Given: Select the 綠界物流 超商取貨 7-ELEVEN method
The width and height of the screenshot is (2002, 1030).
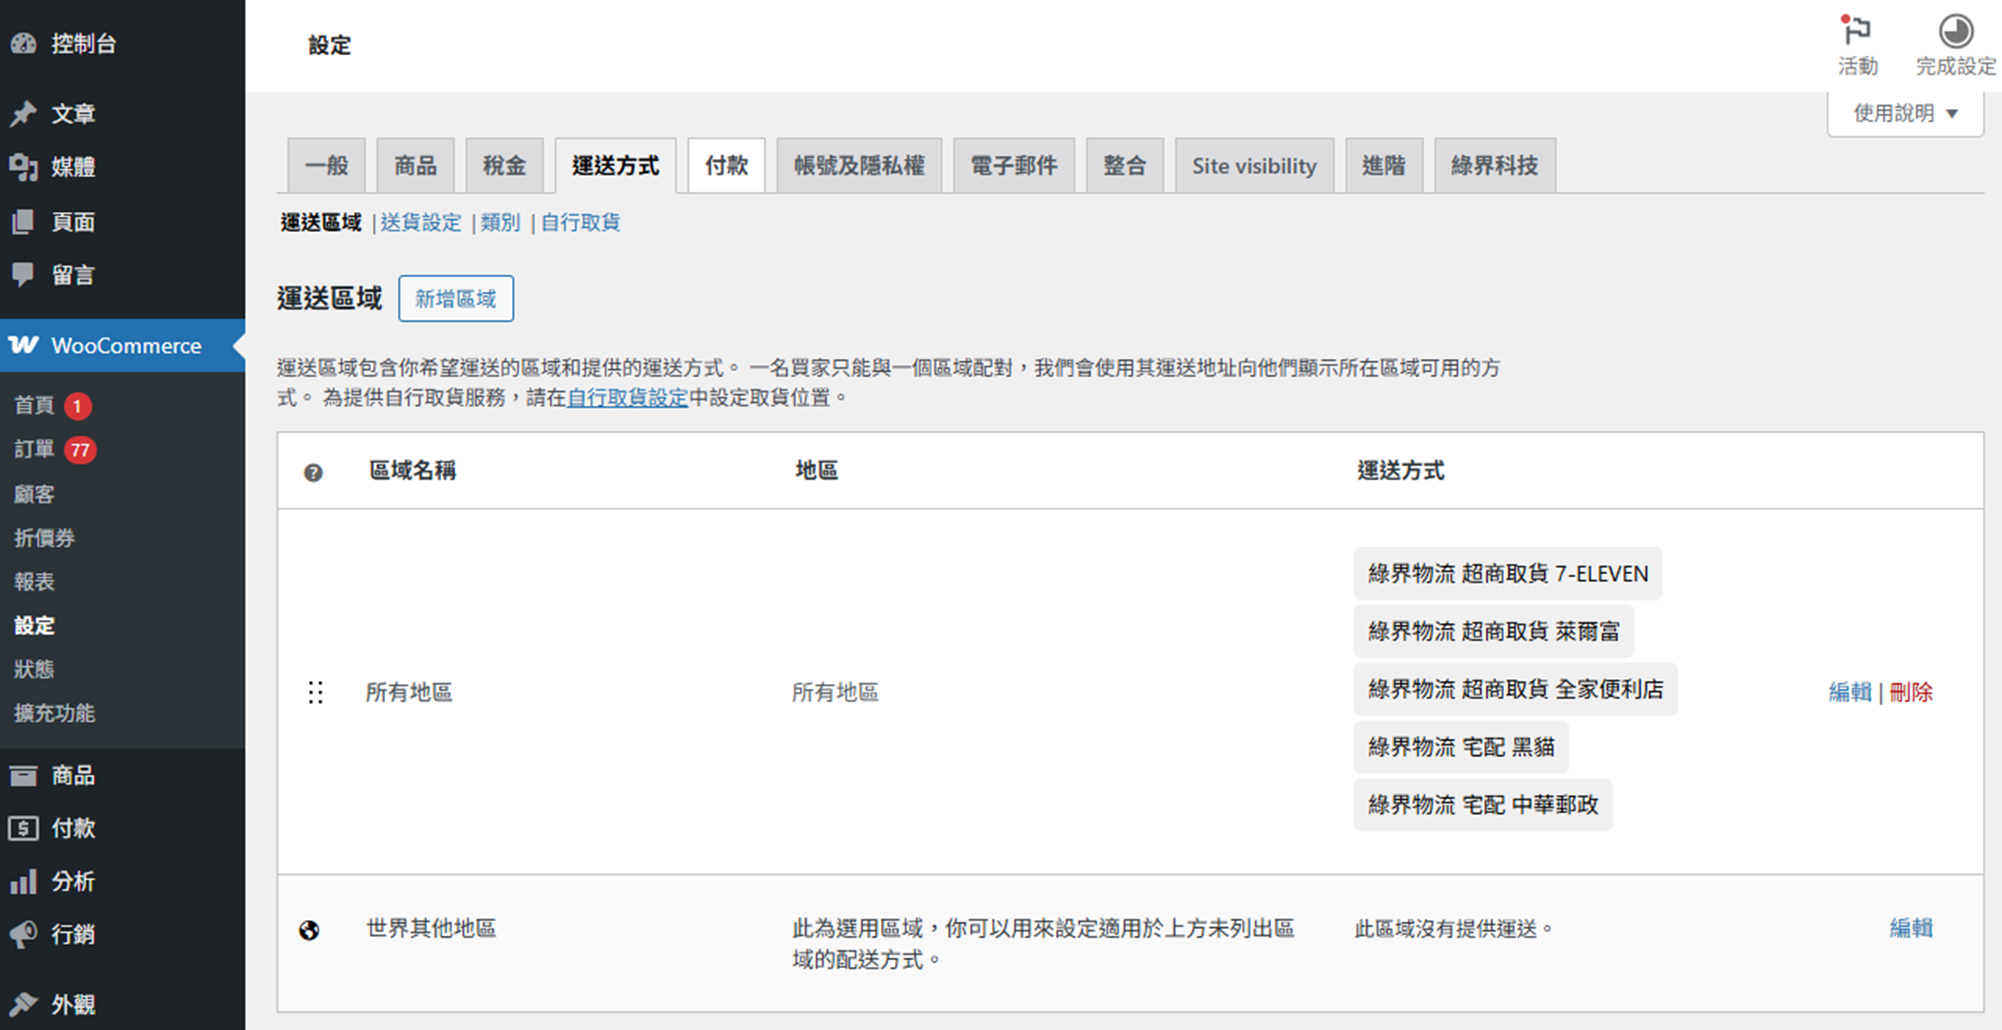Looking at the screenshot, I should coord(1507,574).
